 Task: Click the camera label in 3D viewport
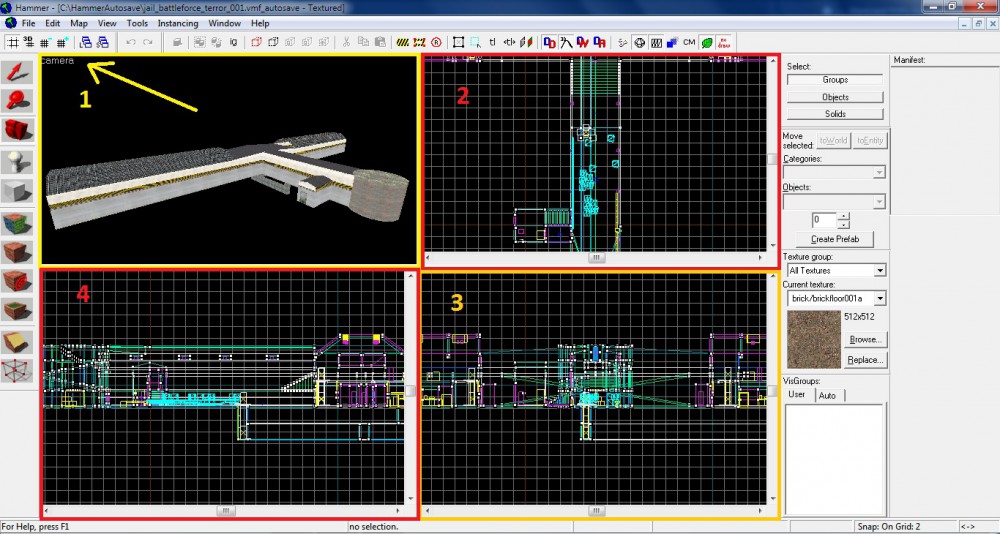57,61
